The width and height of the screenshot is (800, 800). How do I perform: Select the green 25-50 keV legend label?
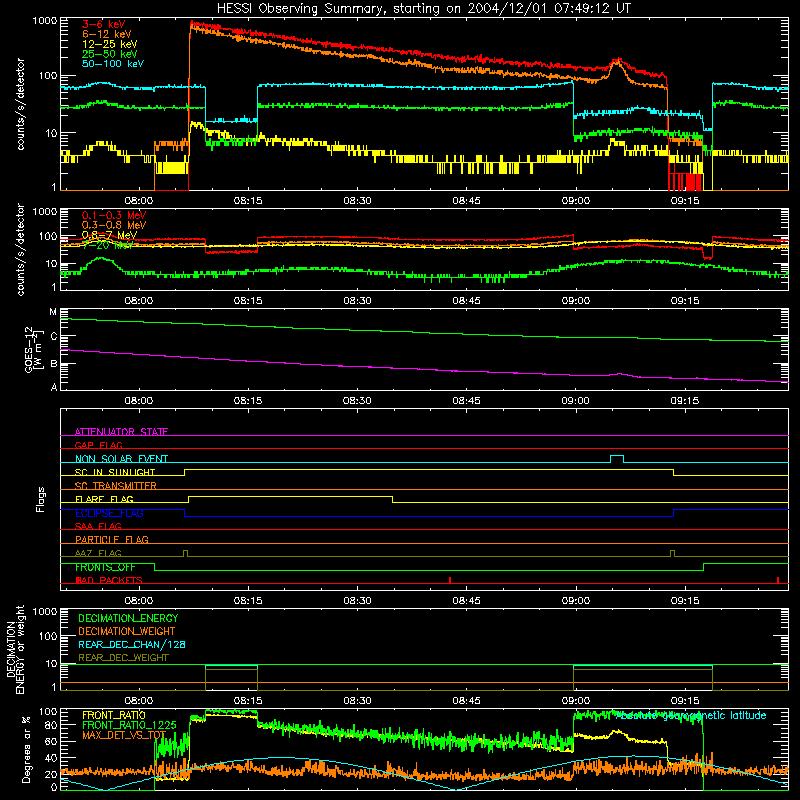110,54
